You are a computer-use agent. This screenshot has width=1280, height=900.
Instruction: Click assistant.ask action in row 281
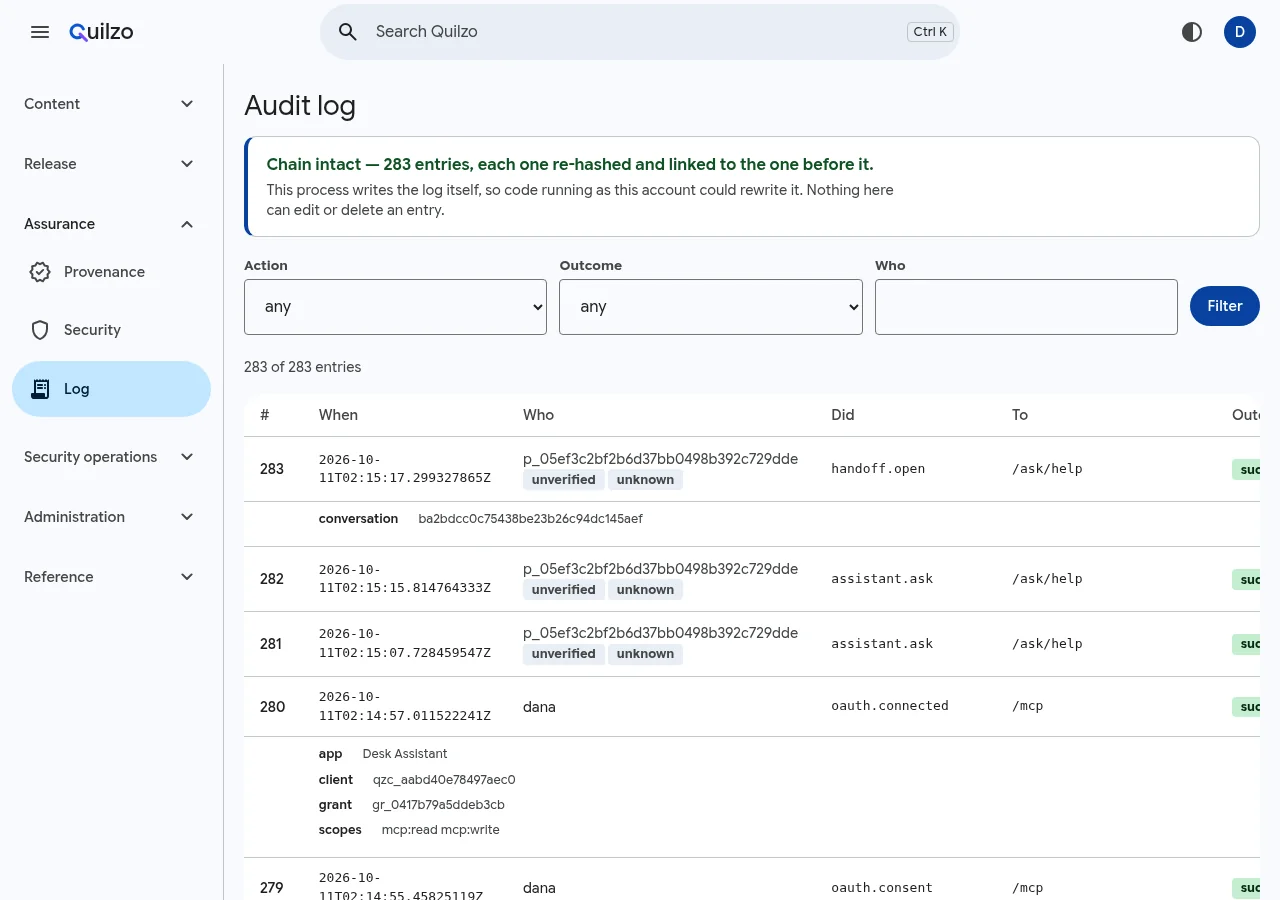[882, 644]
